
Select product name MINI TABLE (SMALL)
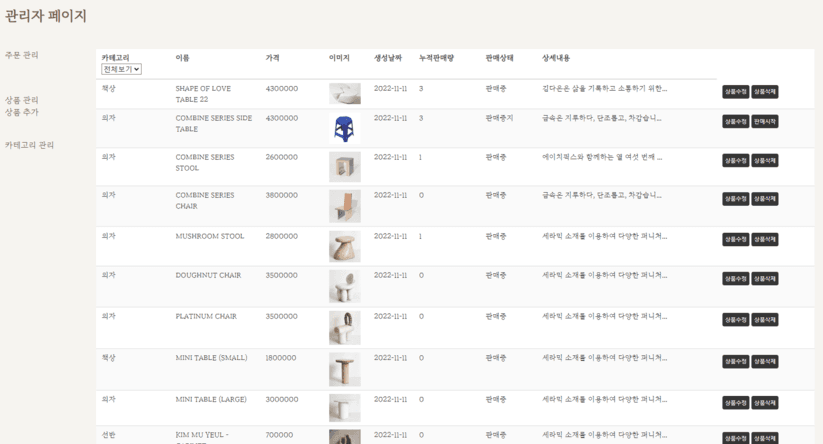(x=212, y=357)
